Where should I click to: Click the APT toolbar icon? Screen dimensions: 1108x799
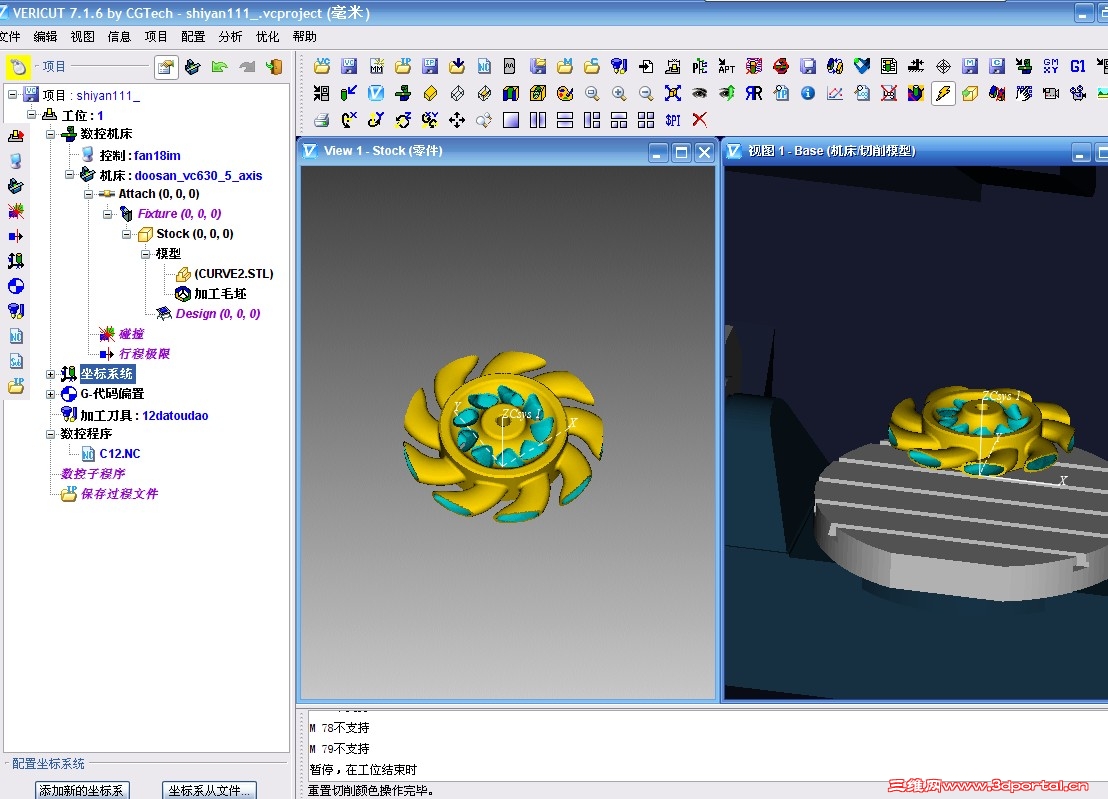726,66
